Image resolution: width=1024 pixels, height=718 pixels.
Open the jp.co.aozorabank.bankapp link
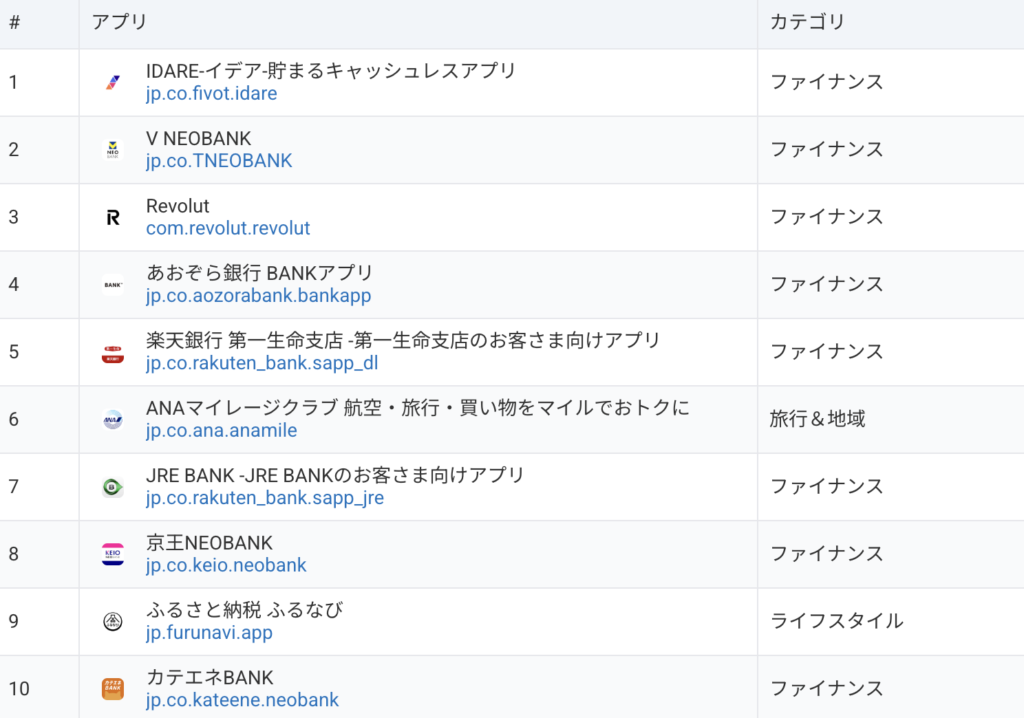(258, 296)
